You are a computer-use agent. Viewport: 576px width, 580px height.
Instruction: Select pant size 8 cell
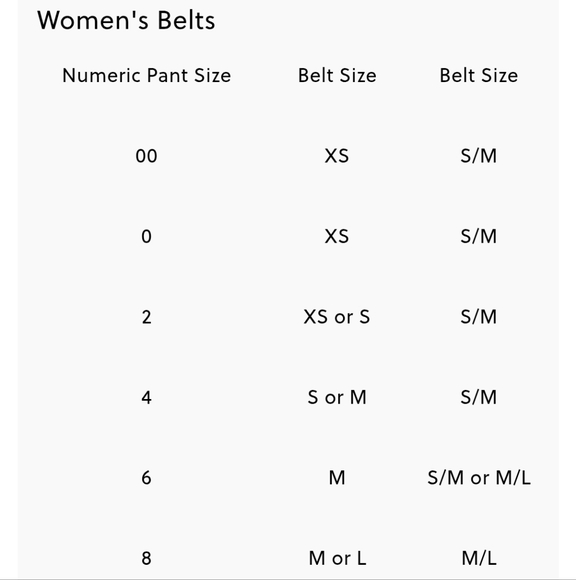click(146, 558)
